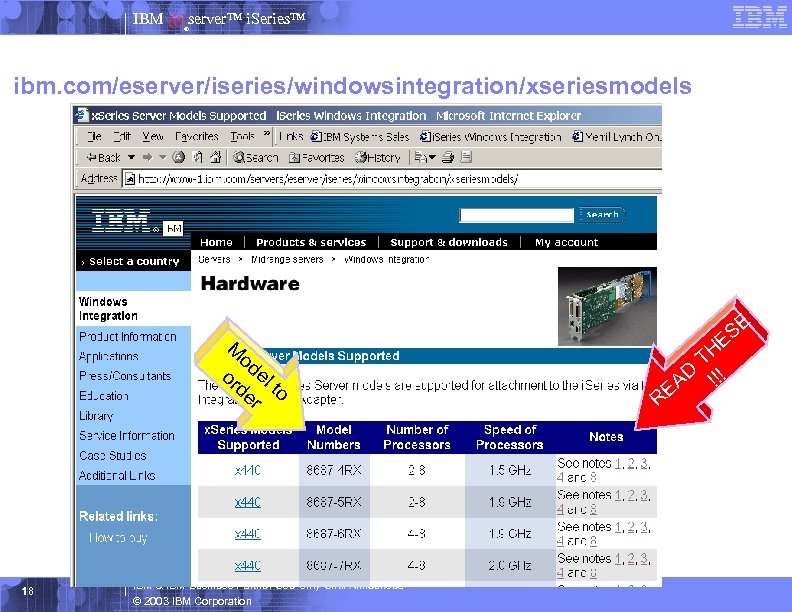Open the View menu
Screen dimensions: 792x612
pyautogui.click(x=153, y=136)
